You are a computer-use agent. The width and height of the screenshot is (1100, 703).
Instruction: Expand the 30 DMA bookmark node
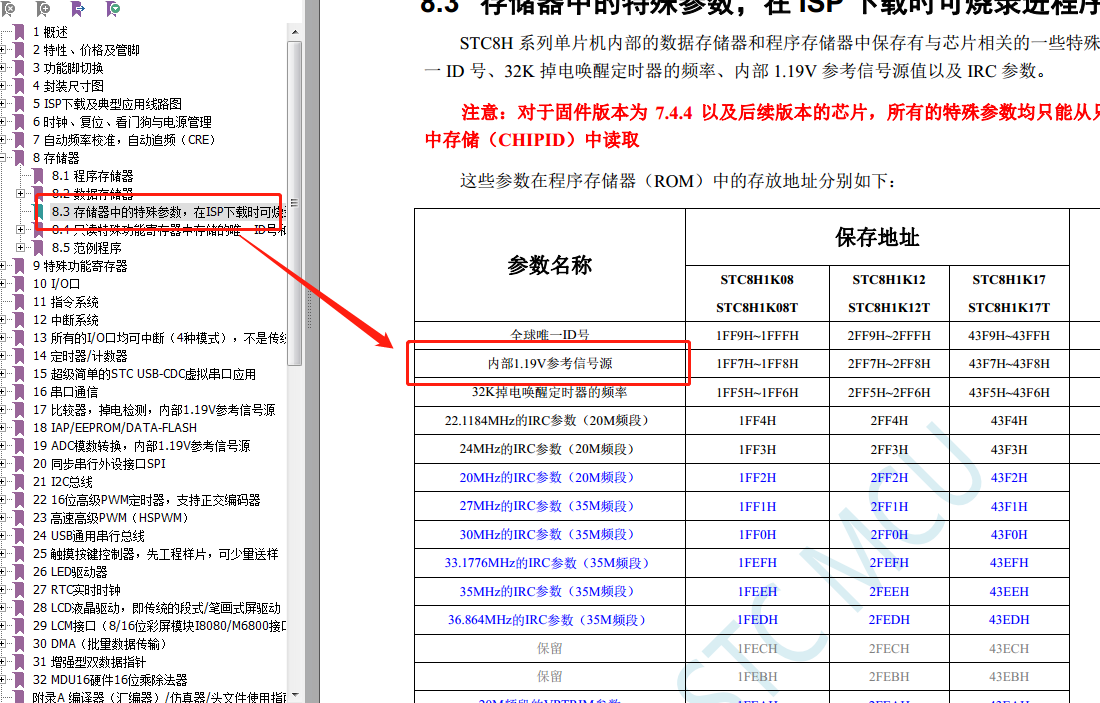pyautogui.click(x=3, y=644)
